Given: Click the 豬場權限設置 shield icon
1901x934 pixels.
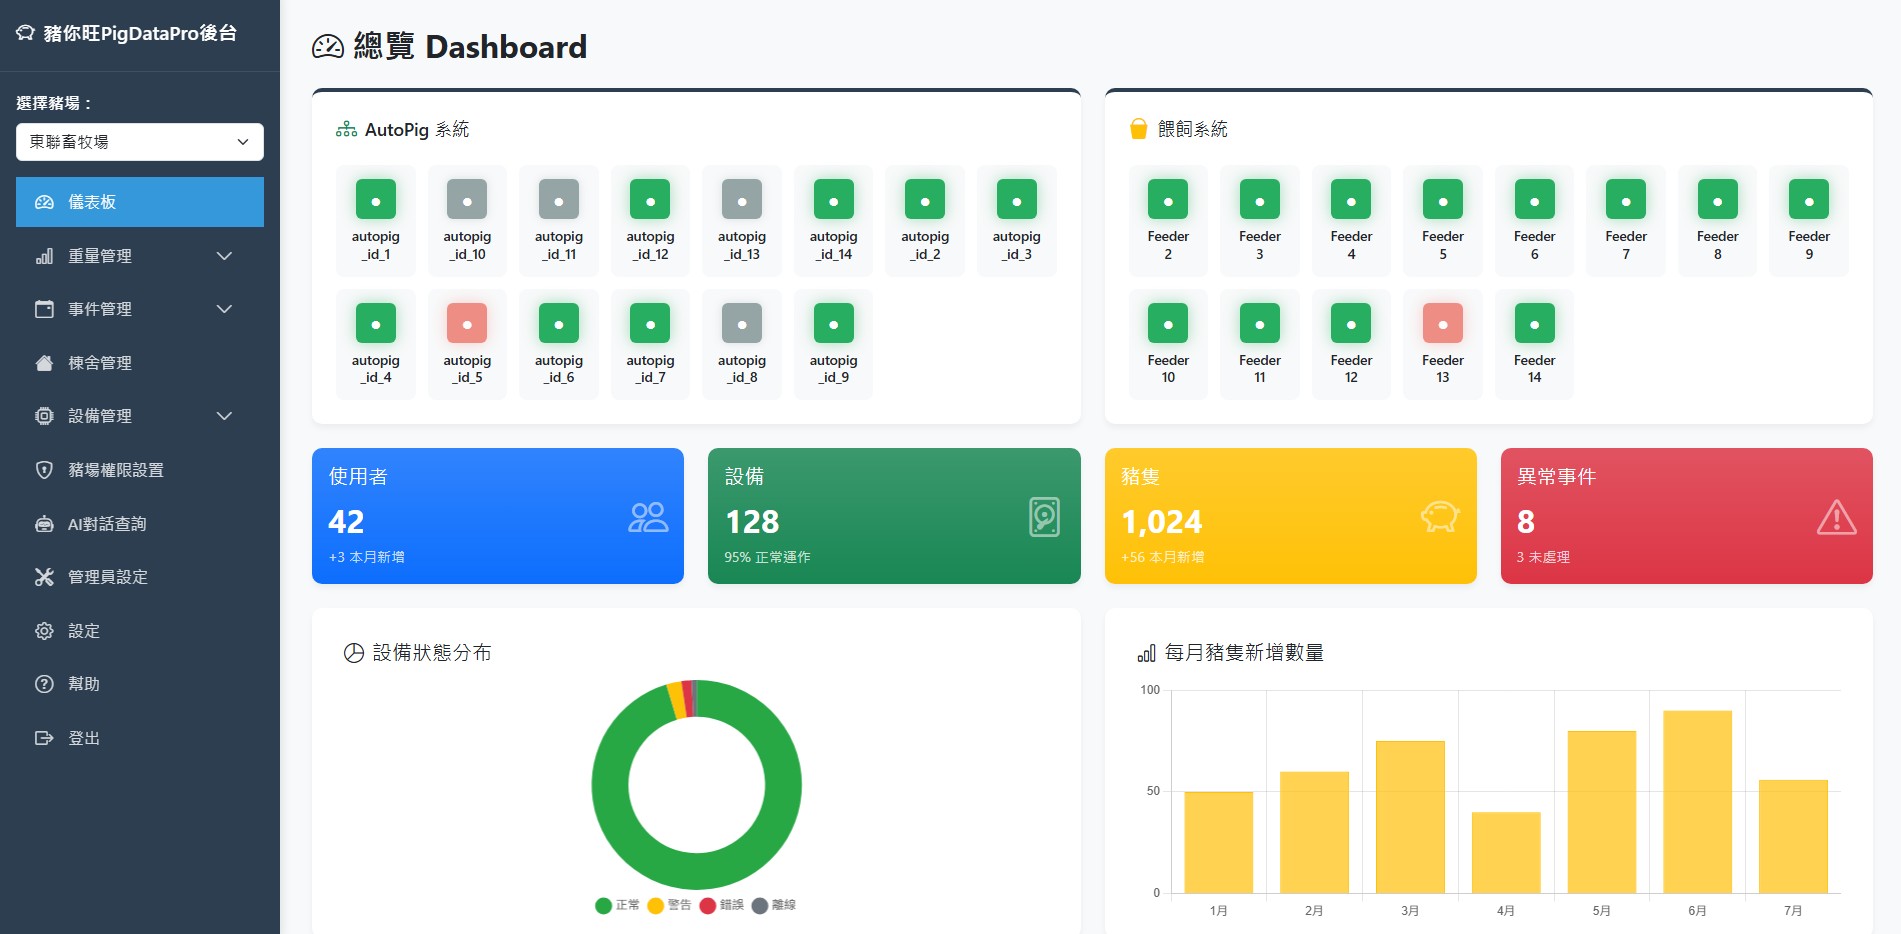Looking at the screenshot, I should click(44, 470).
